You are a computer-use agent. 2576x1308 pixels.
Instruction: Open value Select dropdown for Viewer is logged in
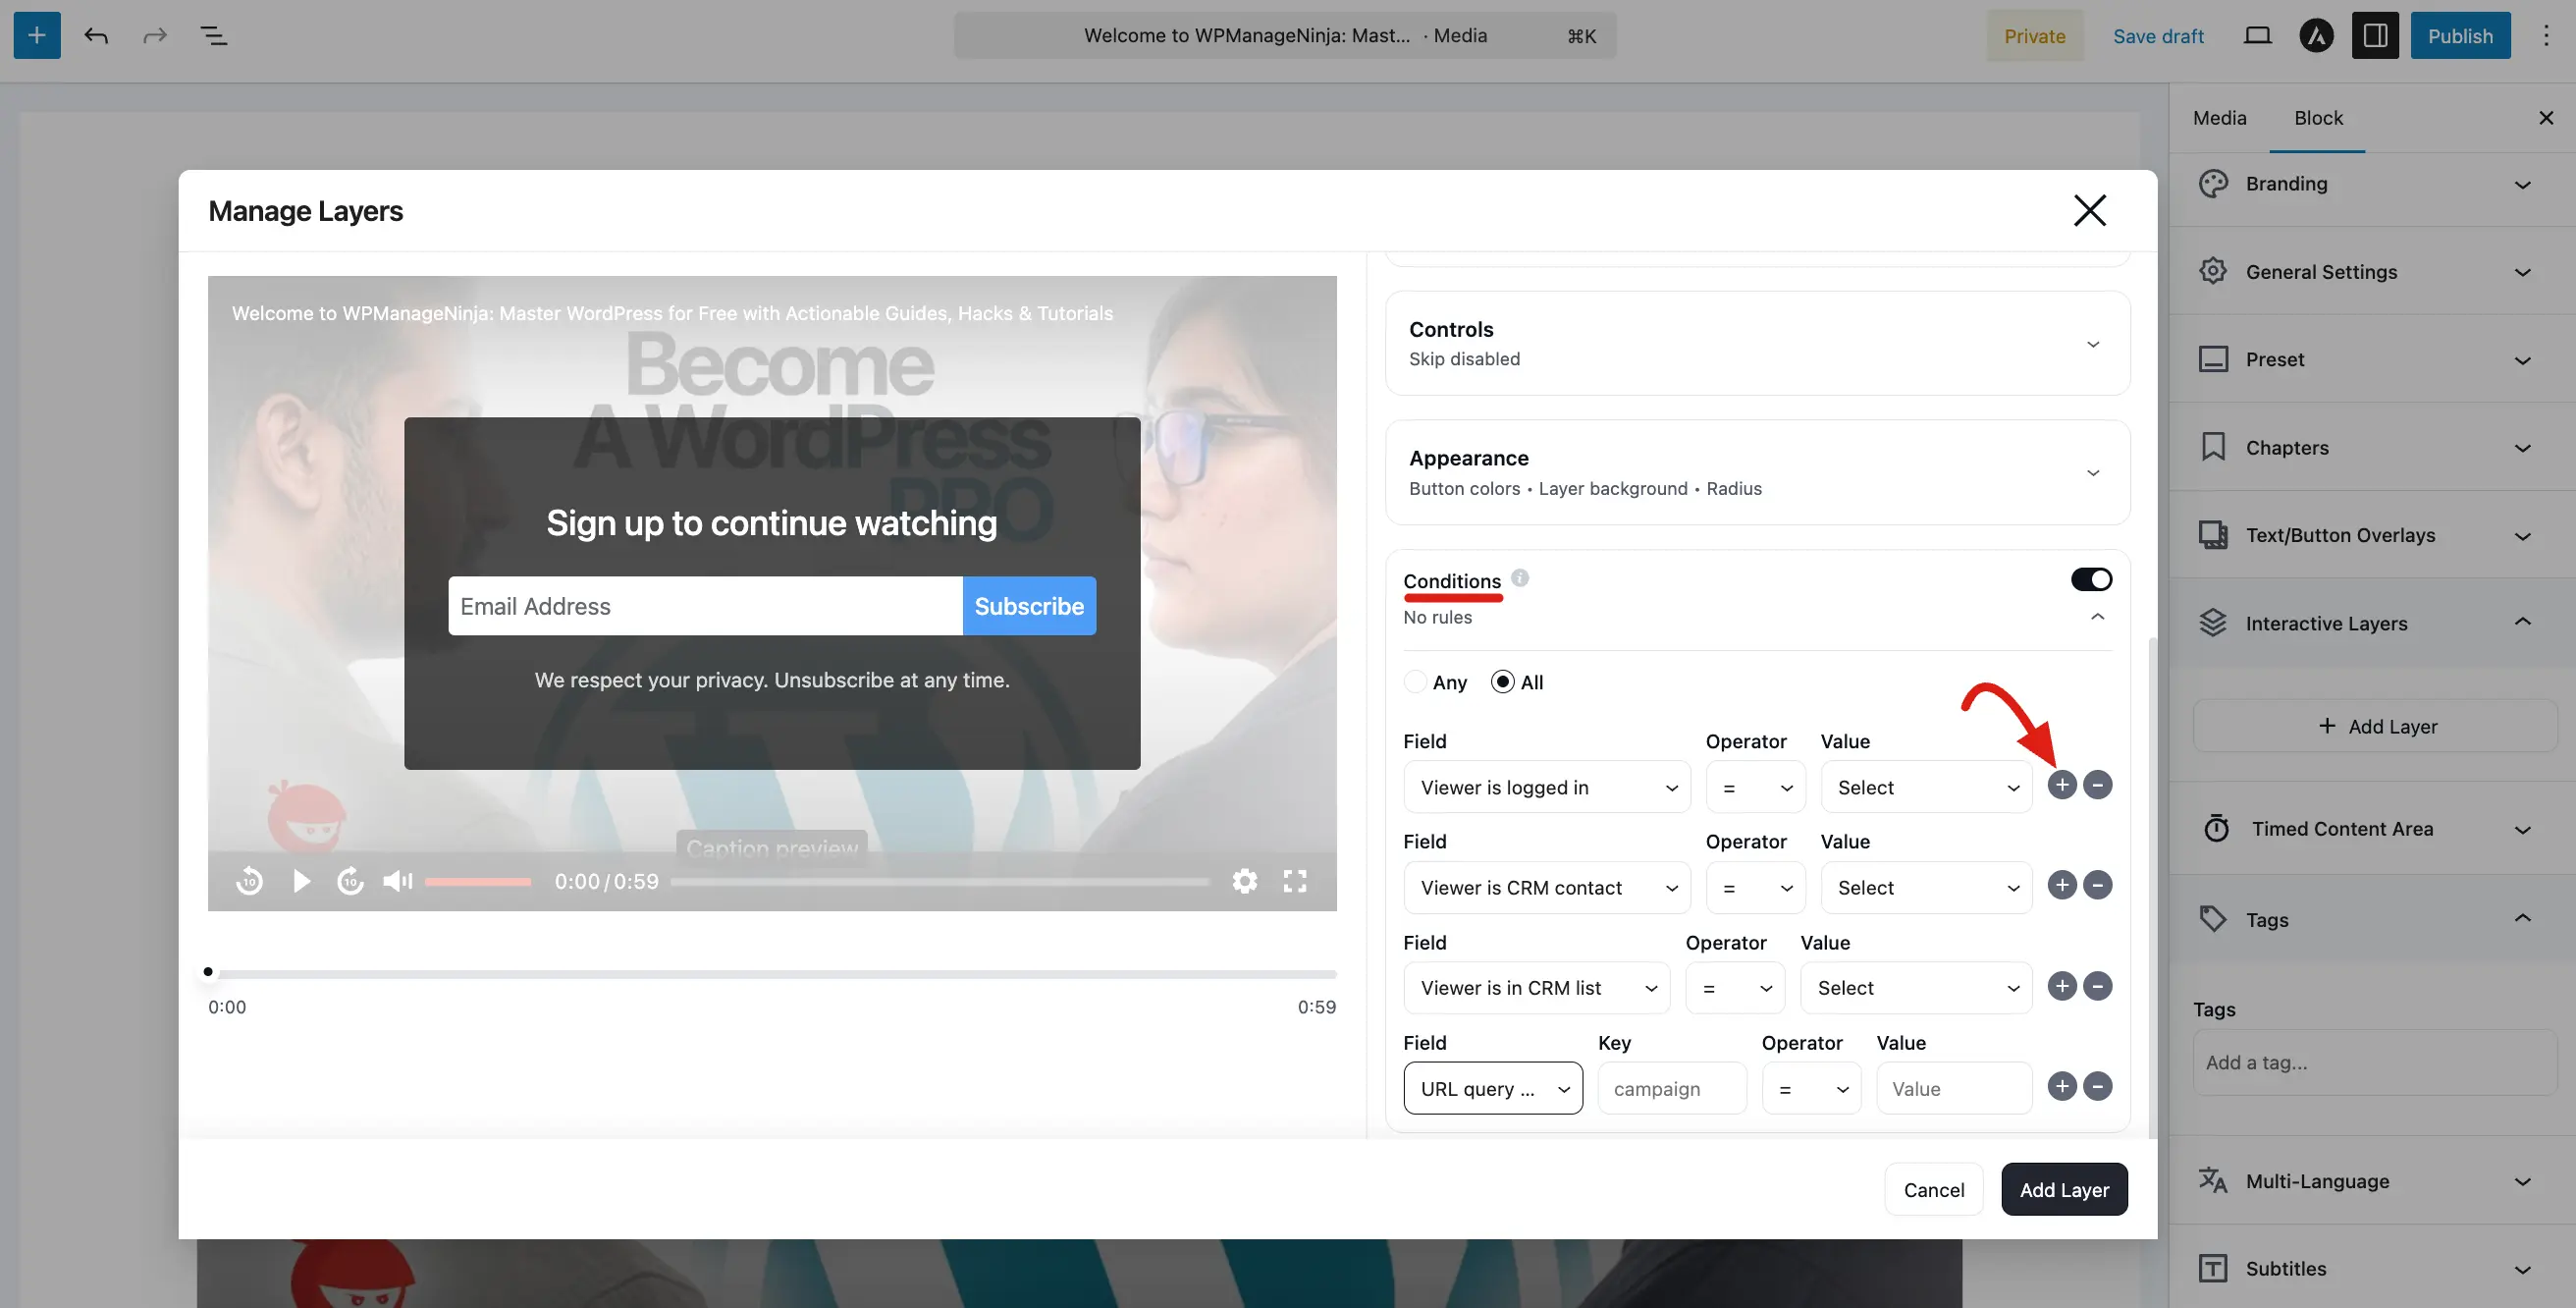point(1927,787)
